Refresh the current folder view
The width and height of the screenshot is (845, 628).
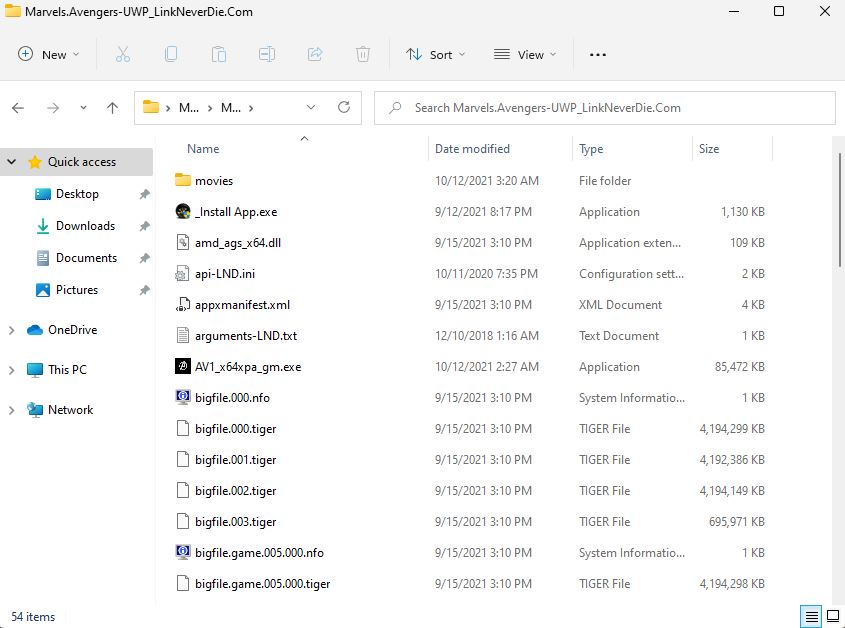(344, 107)
